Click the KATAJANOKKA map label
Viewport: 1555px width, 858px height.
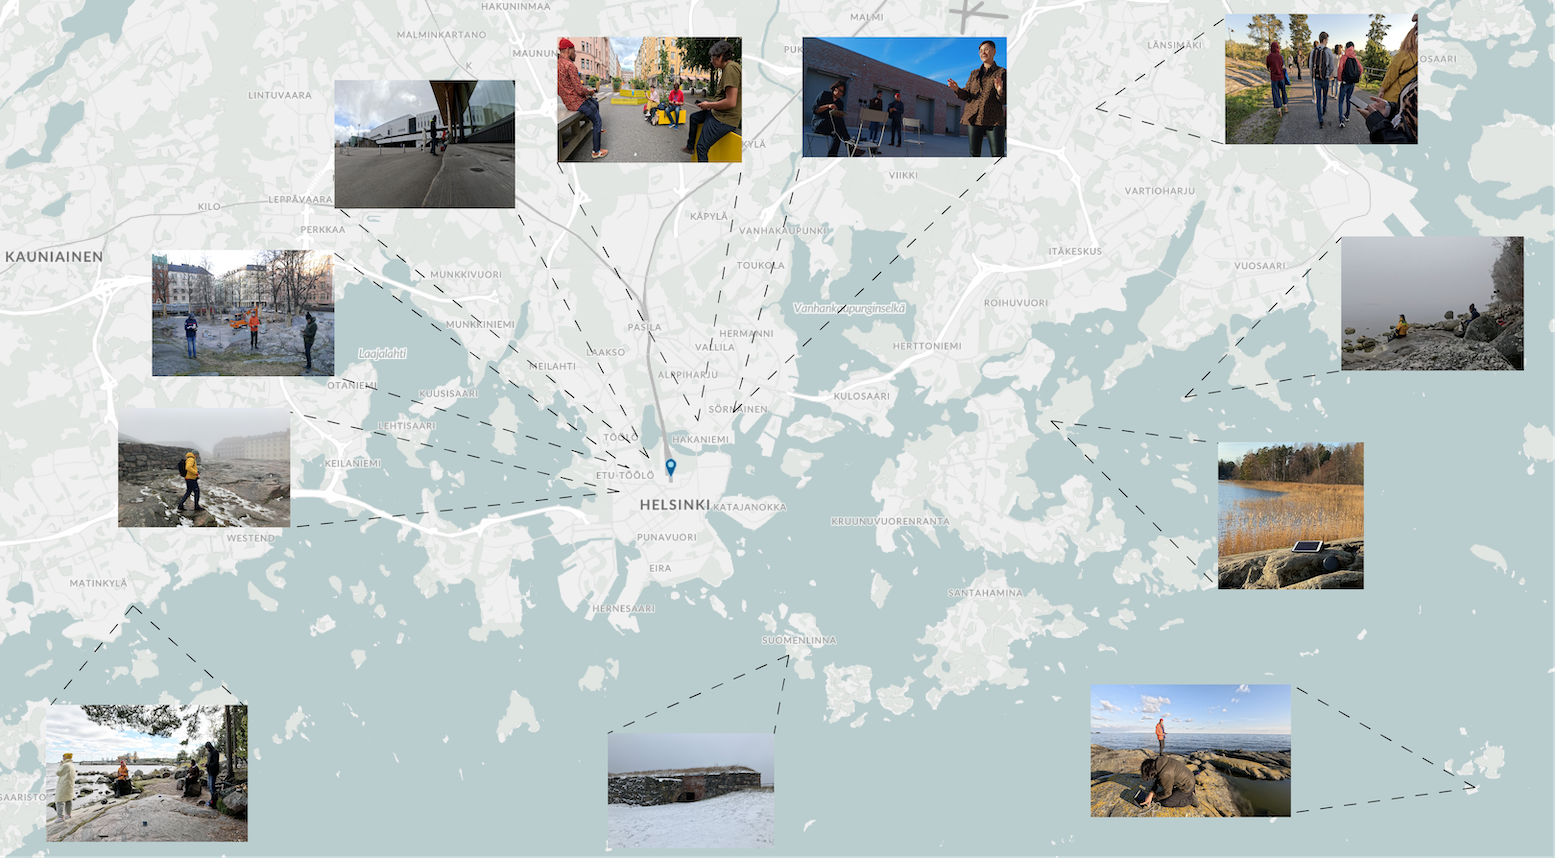click(750, 507)
